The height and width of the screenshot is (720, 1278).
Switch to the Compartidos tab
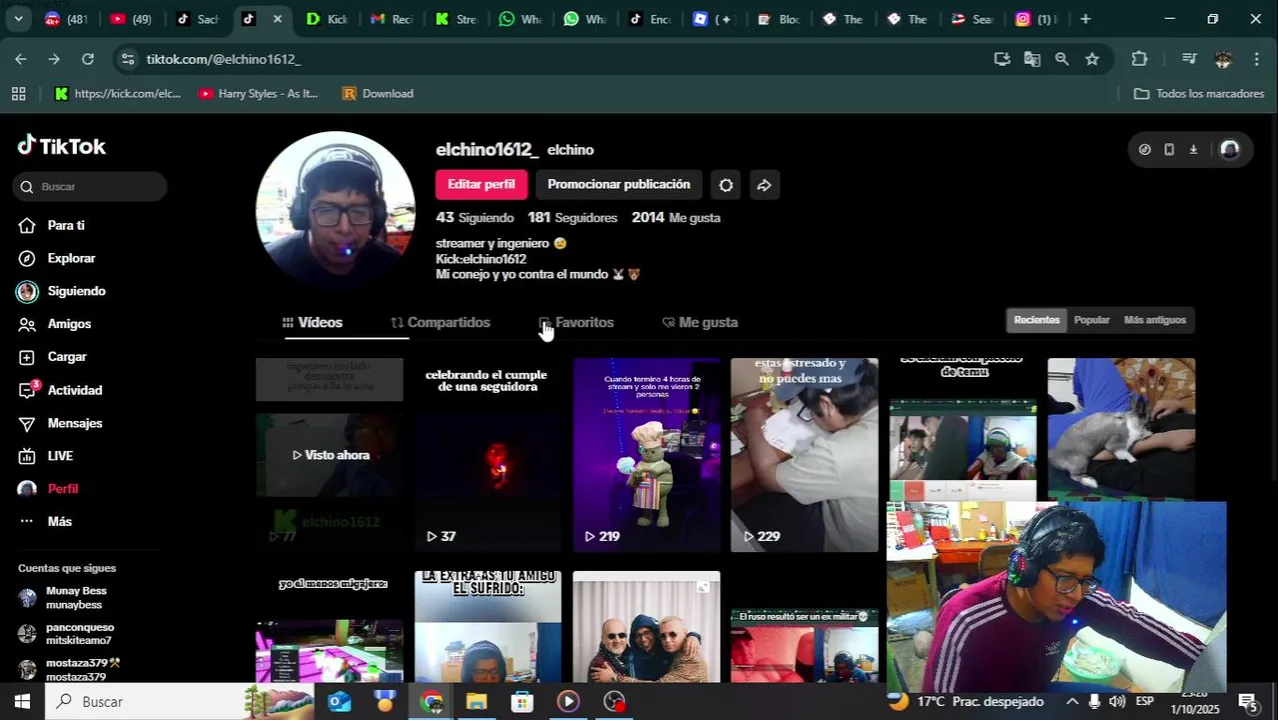click(440, 322)
